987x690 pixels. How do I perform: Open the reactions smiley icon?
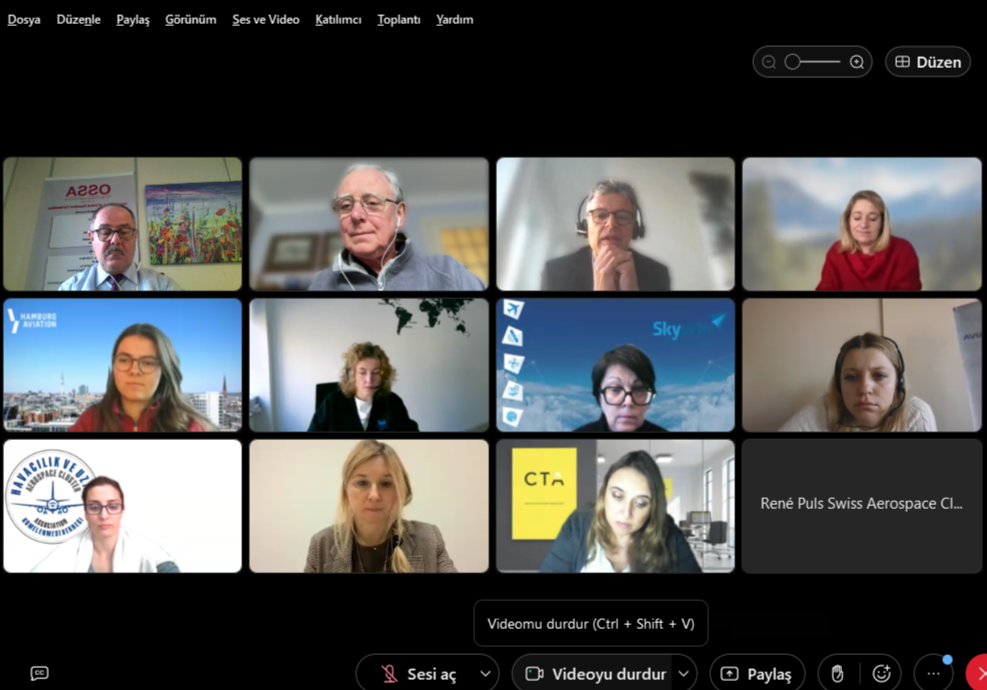pos(881,674)
